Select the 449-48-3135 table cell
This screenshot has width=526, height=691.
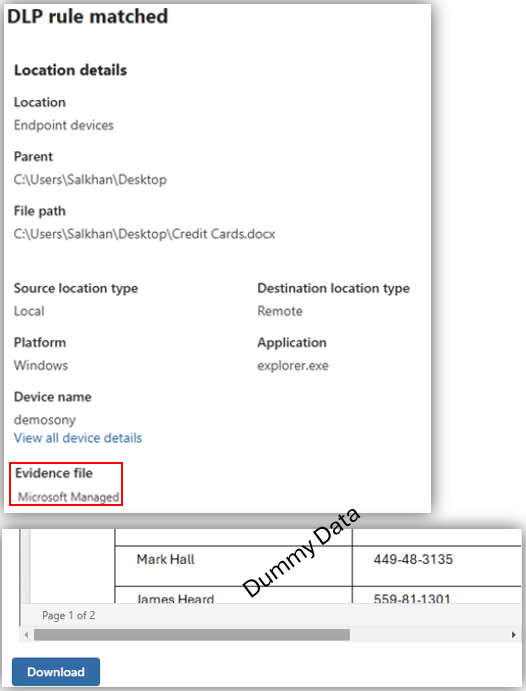(437, 566)
